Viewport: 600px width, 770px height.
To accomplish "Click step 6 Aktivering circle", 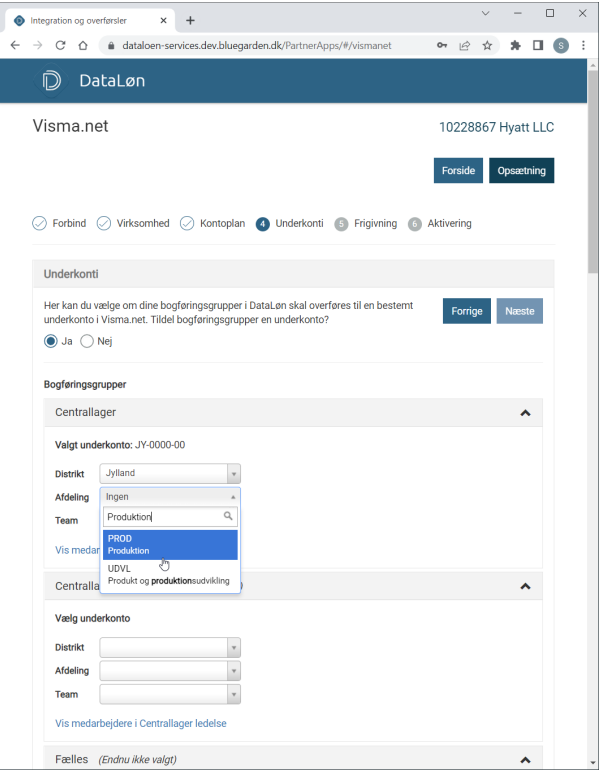I will pyautogui.click(x=415, y=224).
